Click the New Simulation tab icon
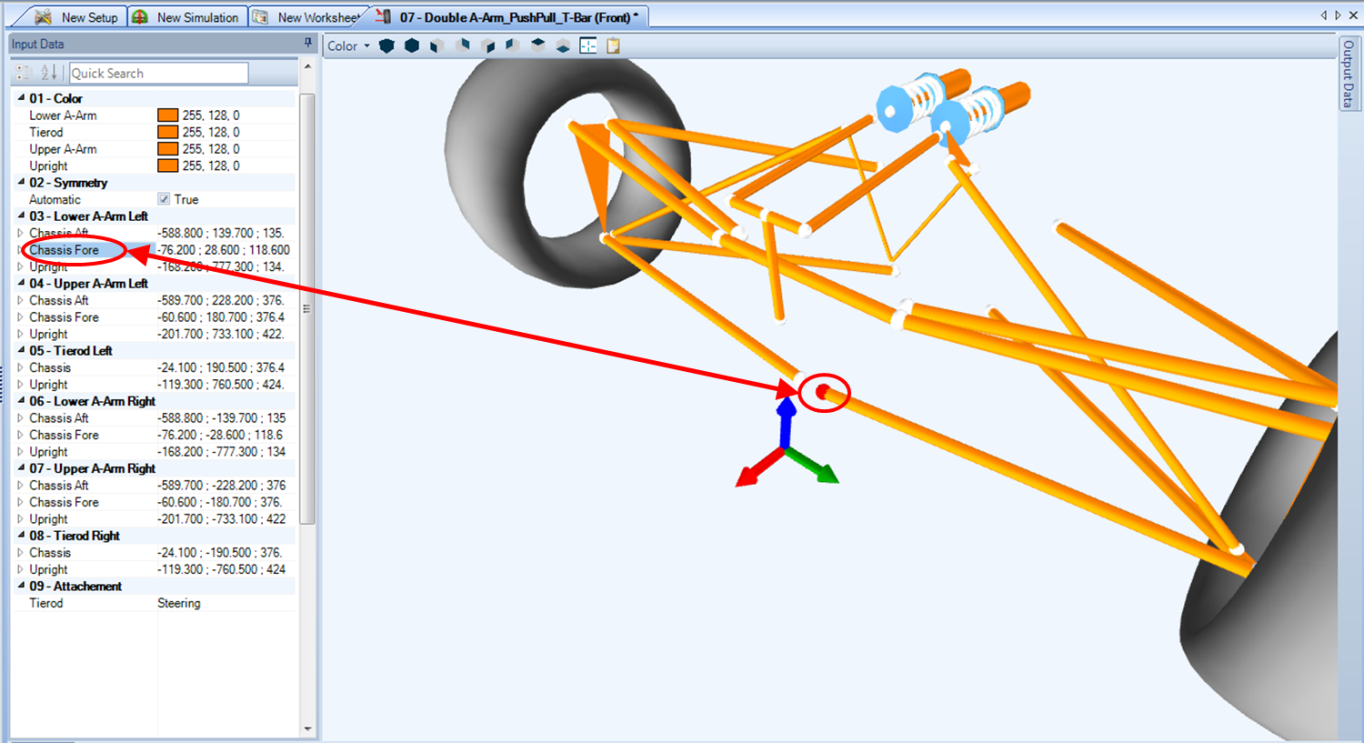Image resolution: width=1364 pixels, height=743 pixels. [x=141, y=17]
